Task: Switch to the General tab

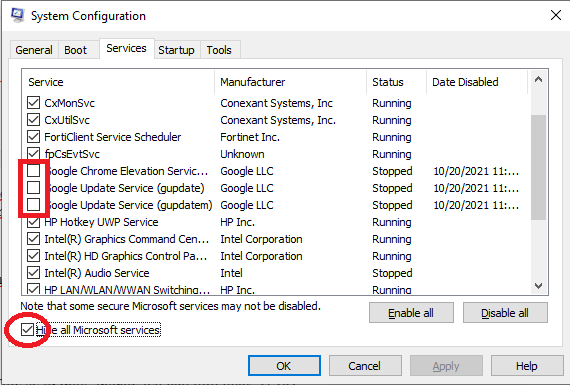Action: tap(34, 50)
